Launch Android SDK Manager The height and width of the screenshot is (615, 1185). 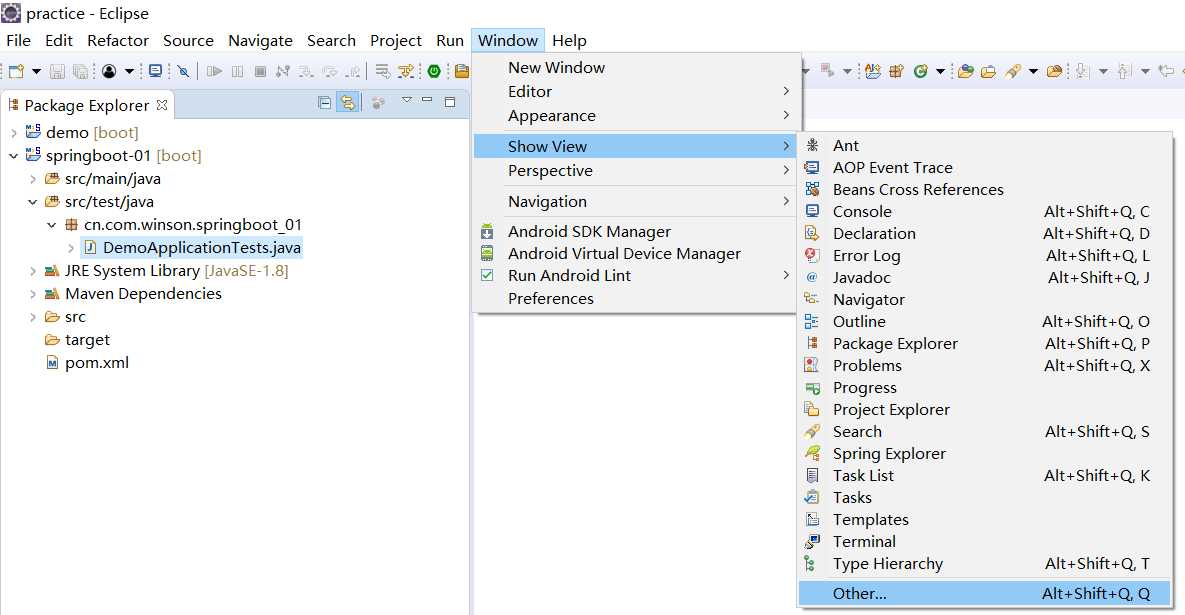[635, 232]
